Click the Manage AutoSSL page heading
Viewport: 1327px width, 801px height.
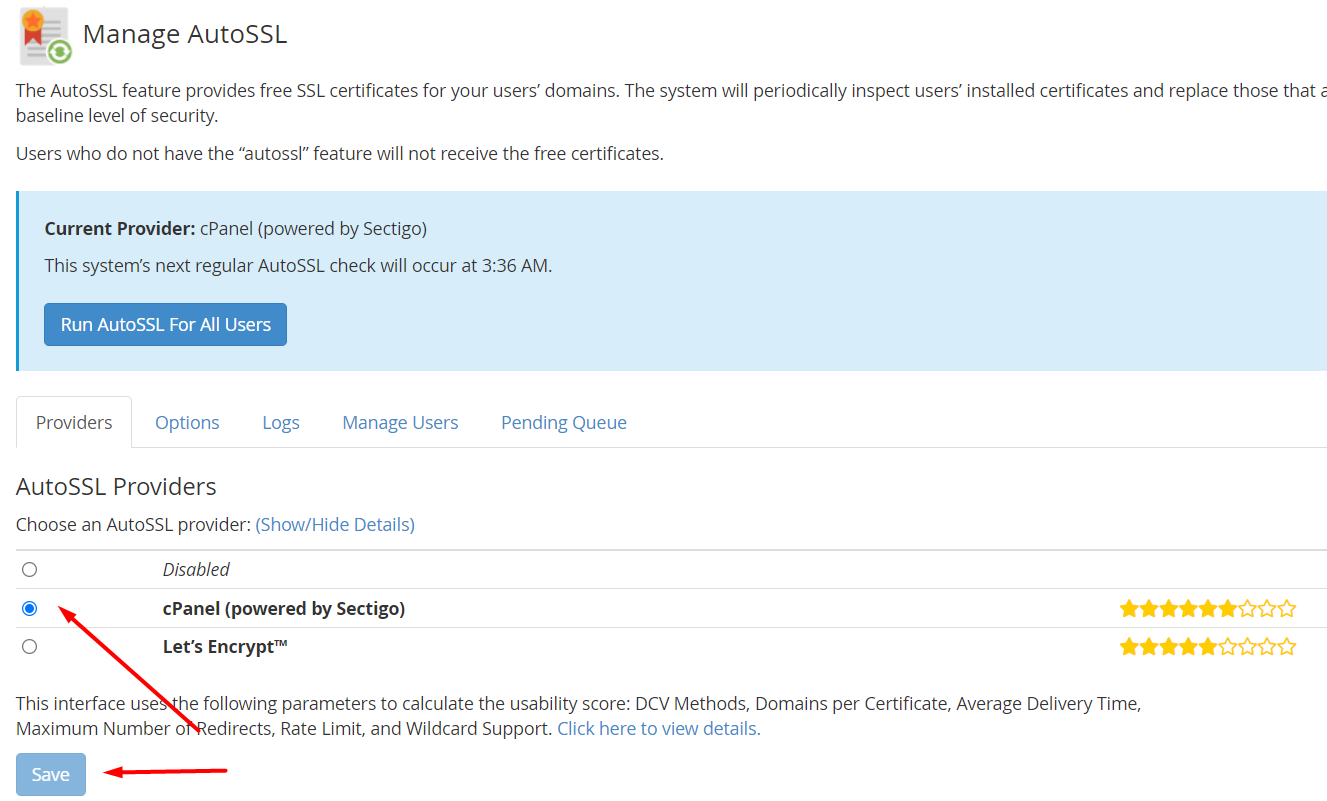tap(185, 34)
